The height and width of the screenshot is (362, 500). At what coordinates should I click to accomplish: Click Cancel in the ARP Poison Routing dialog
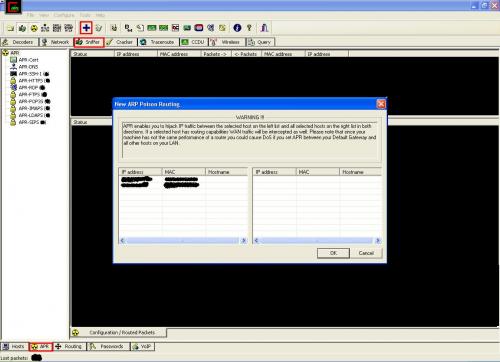366,253
